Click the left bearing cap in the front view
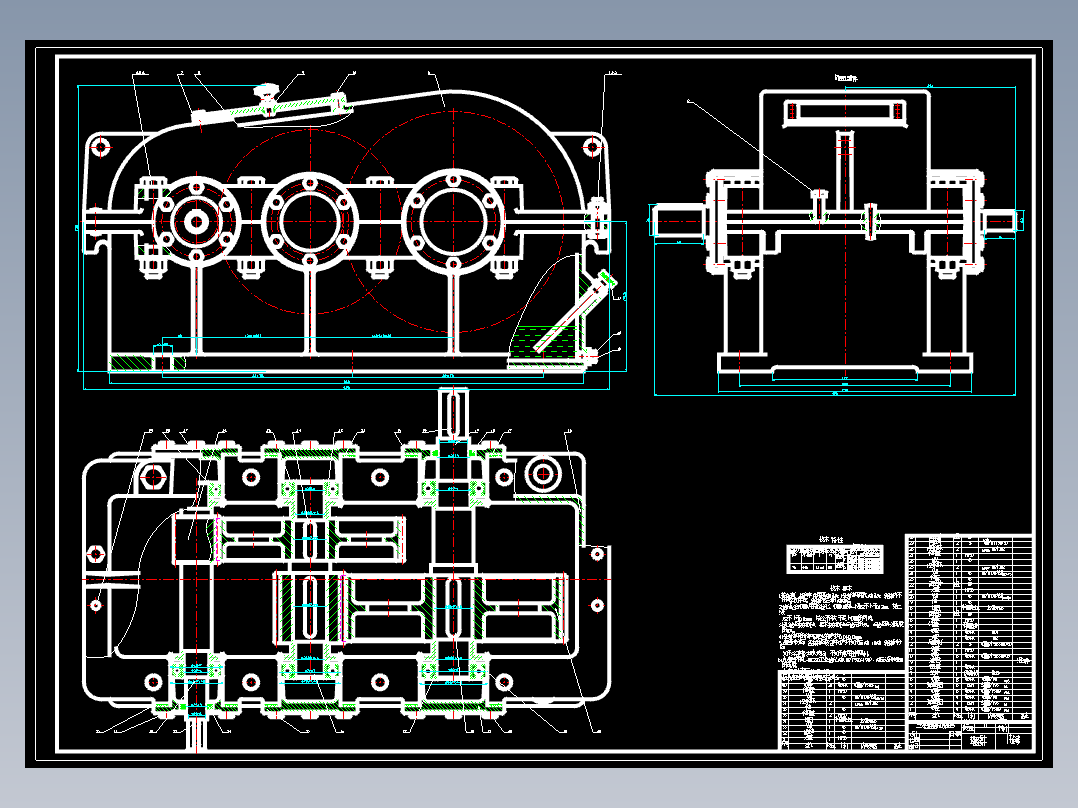1078x808 pixels. [197, 221]
